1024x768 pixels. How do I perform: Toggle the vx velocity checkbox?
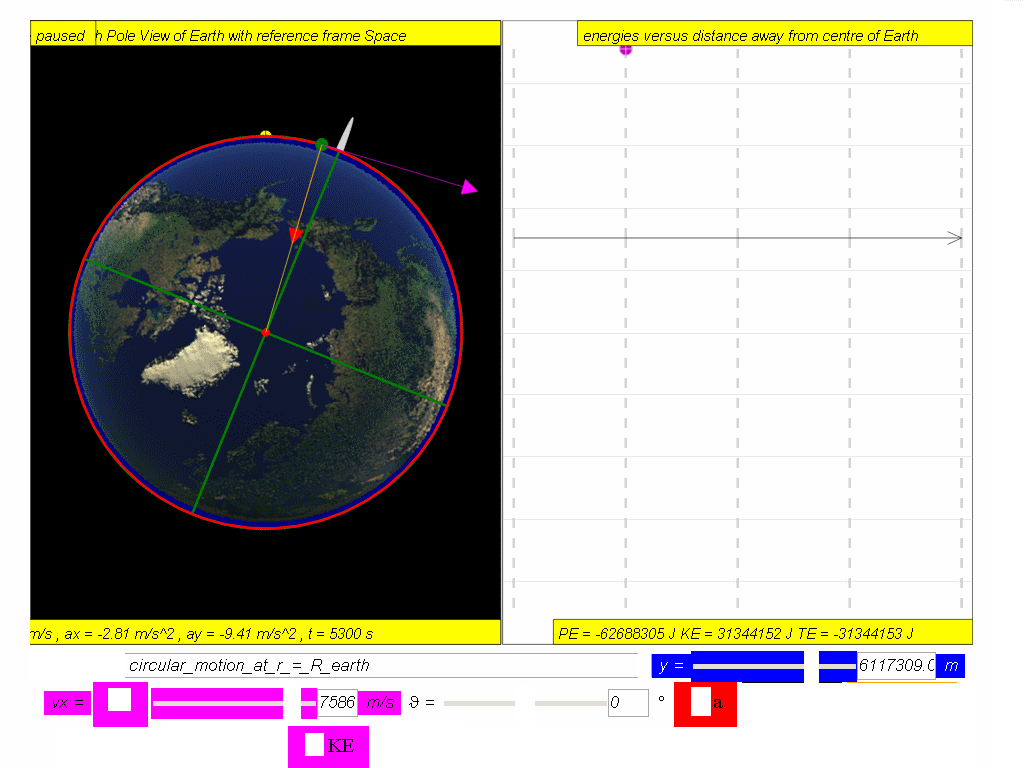(120, 700)
